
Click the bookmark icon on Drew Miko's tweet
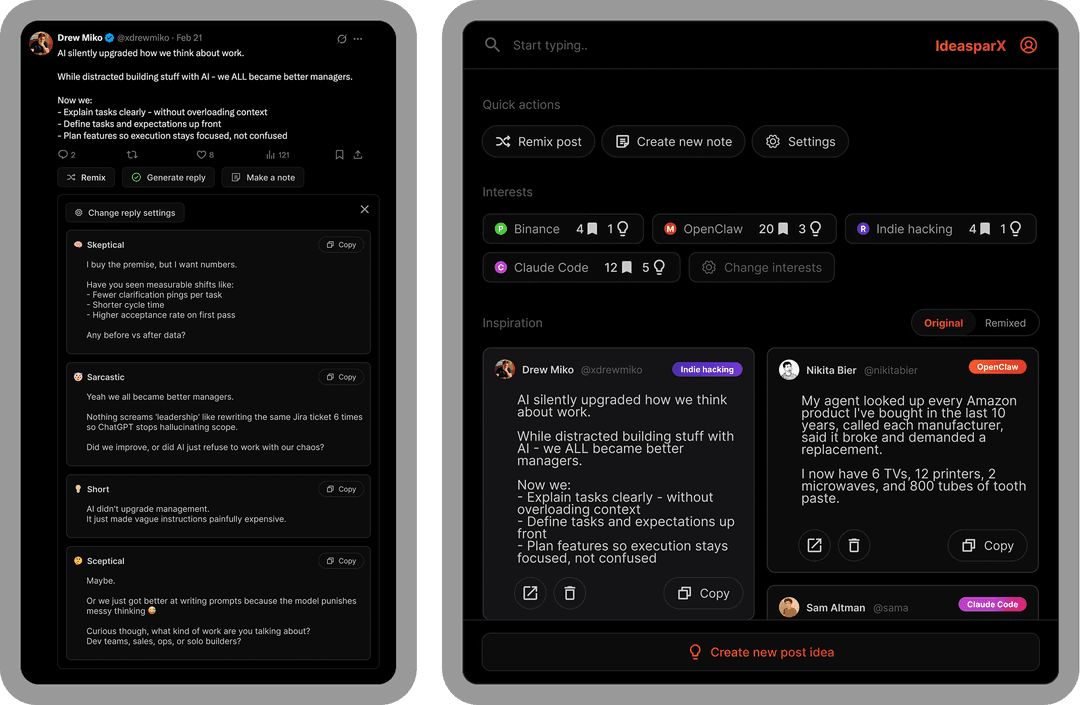coord(340,155)
